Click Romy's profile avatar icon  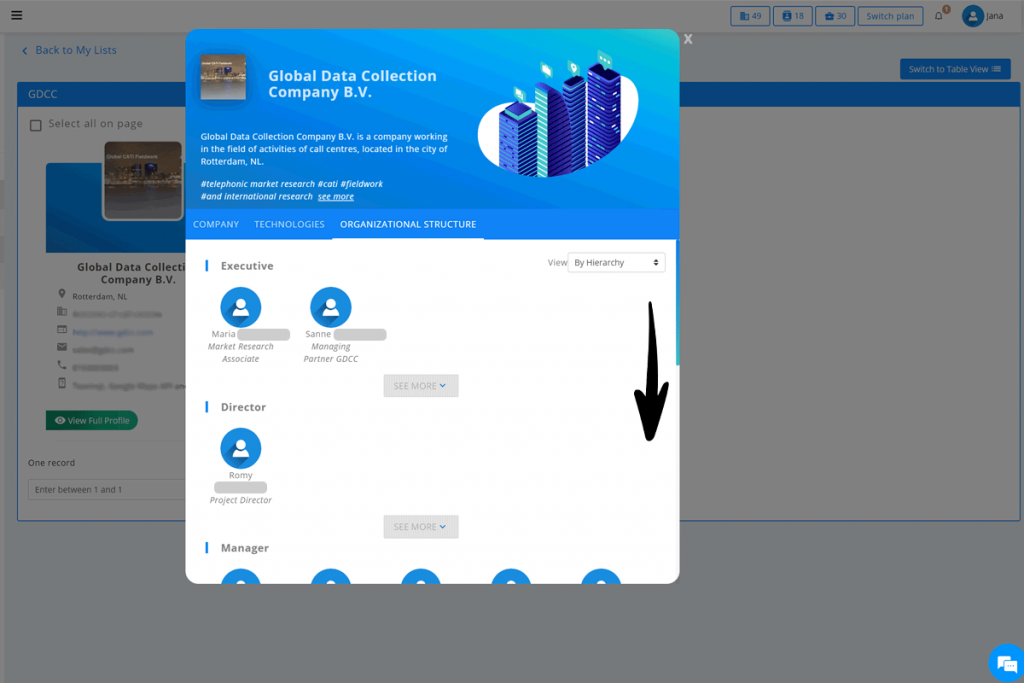pyautogui.click(x=240, y=449)
